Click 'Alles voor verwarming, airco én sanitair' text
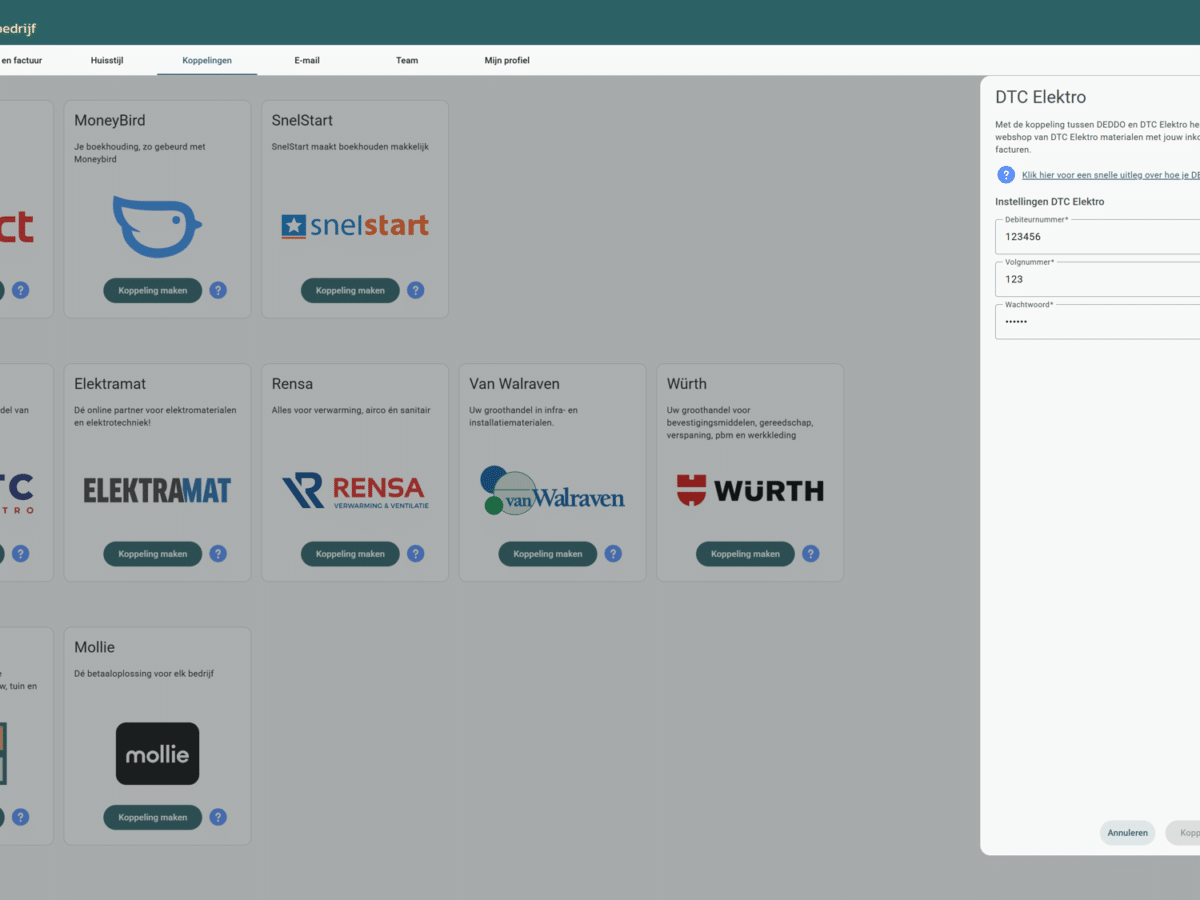Image resolution: width=1200 pixels, height=900 pixels. click(350, 410)
